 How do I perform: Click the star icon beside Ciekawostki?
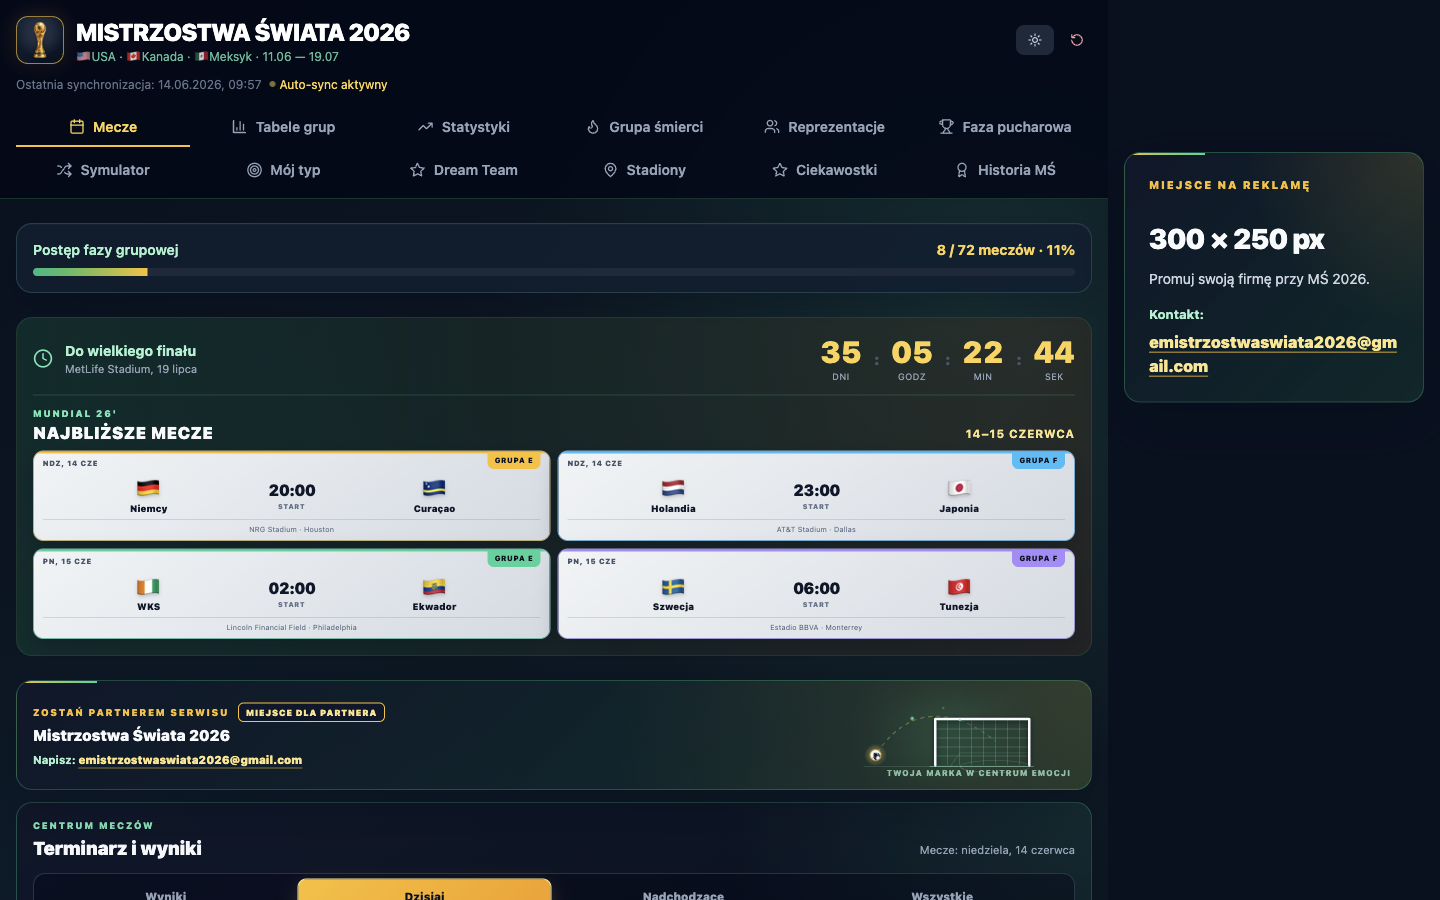click(780, 170)
